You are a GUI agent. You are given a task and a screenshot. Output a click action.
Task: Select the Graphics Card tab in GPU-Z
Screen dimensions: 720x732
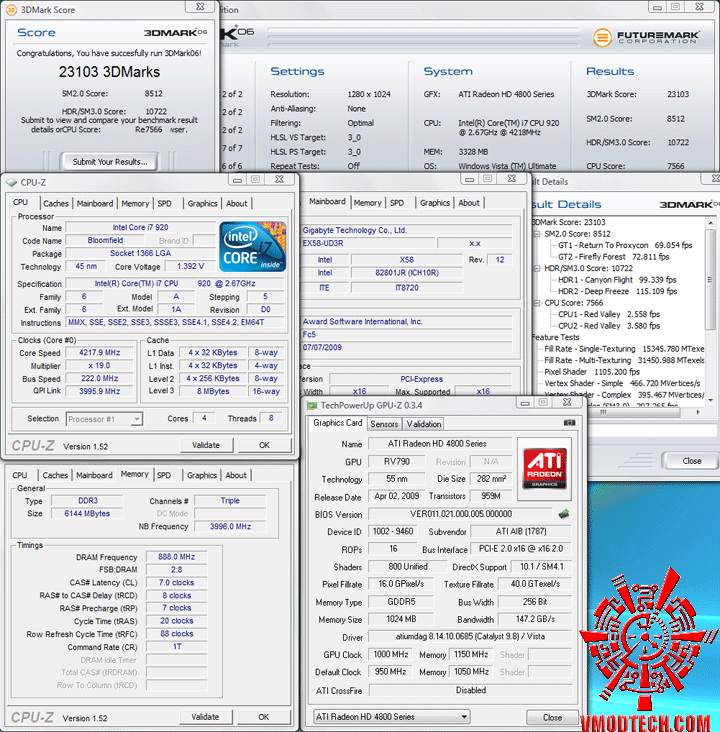coord(338,422)
